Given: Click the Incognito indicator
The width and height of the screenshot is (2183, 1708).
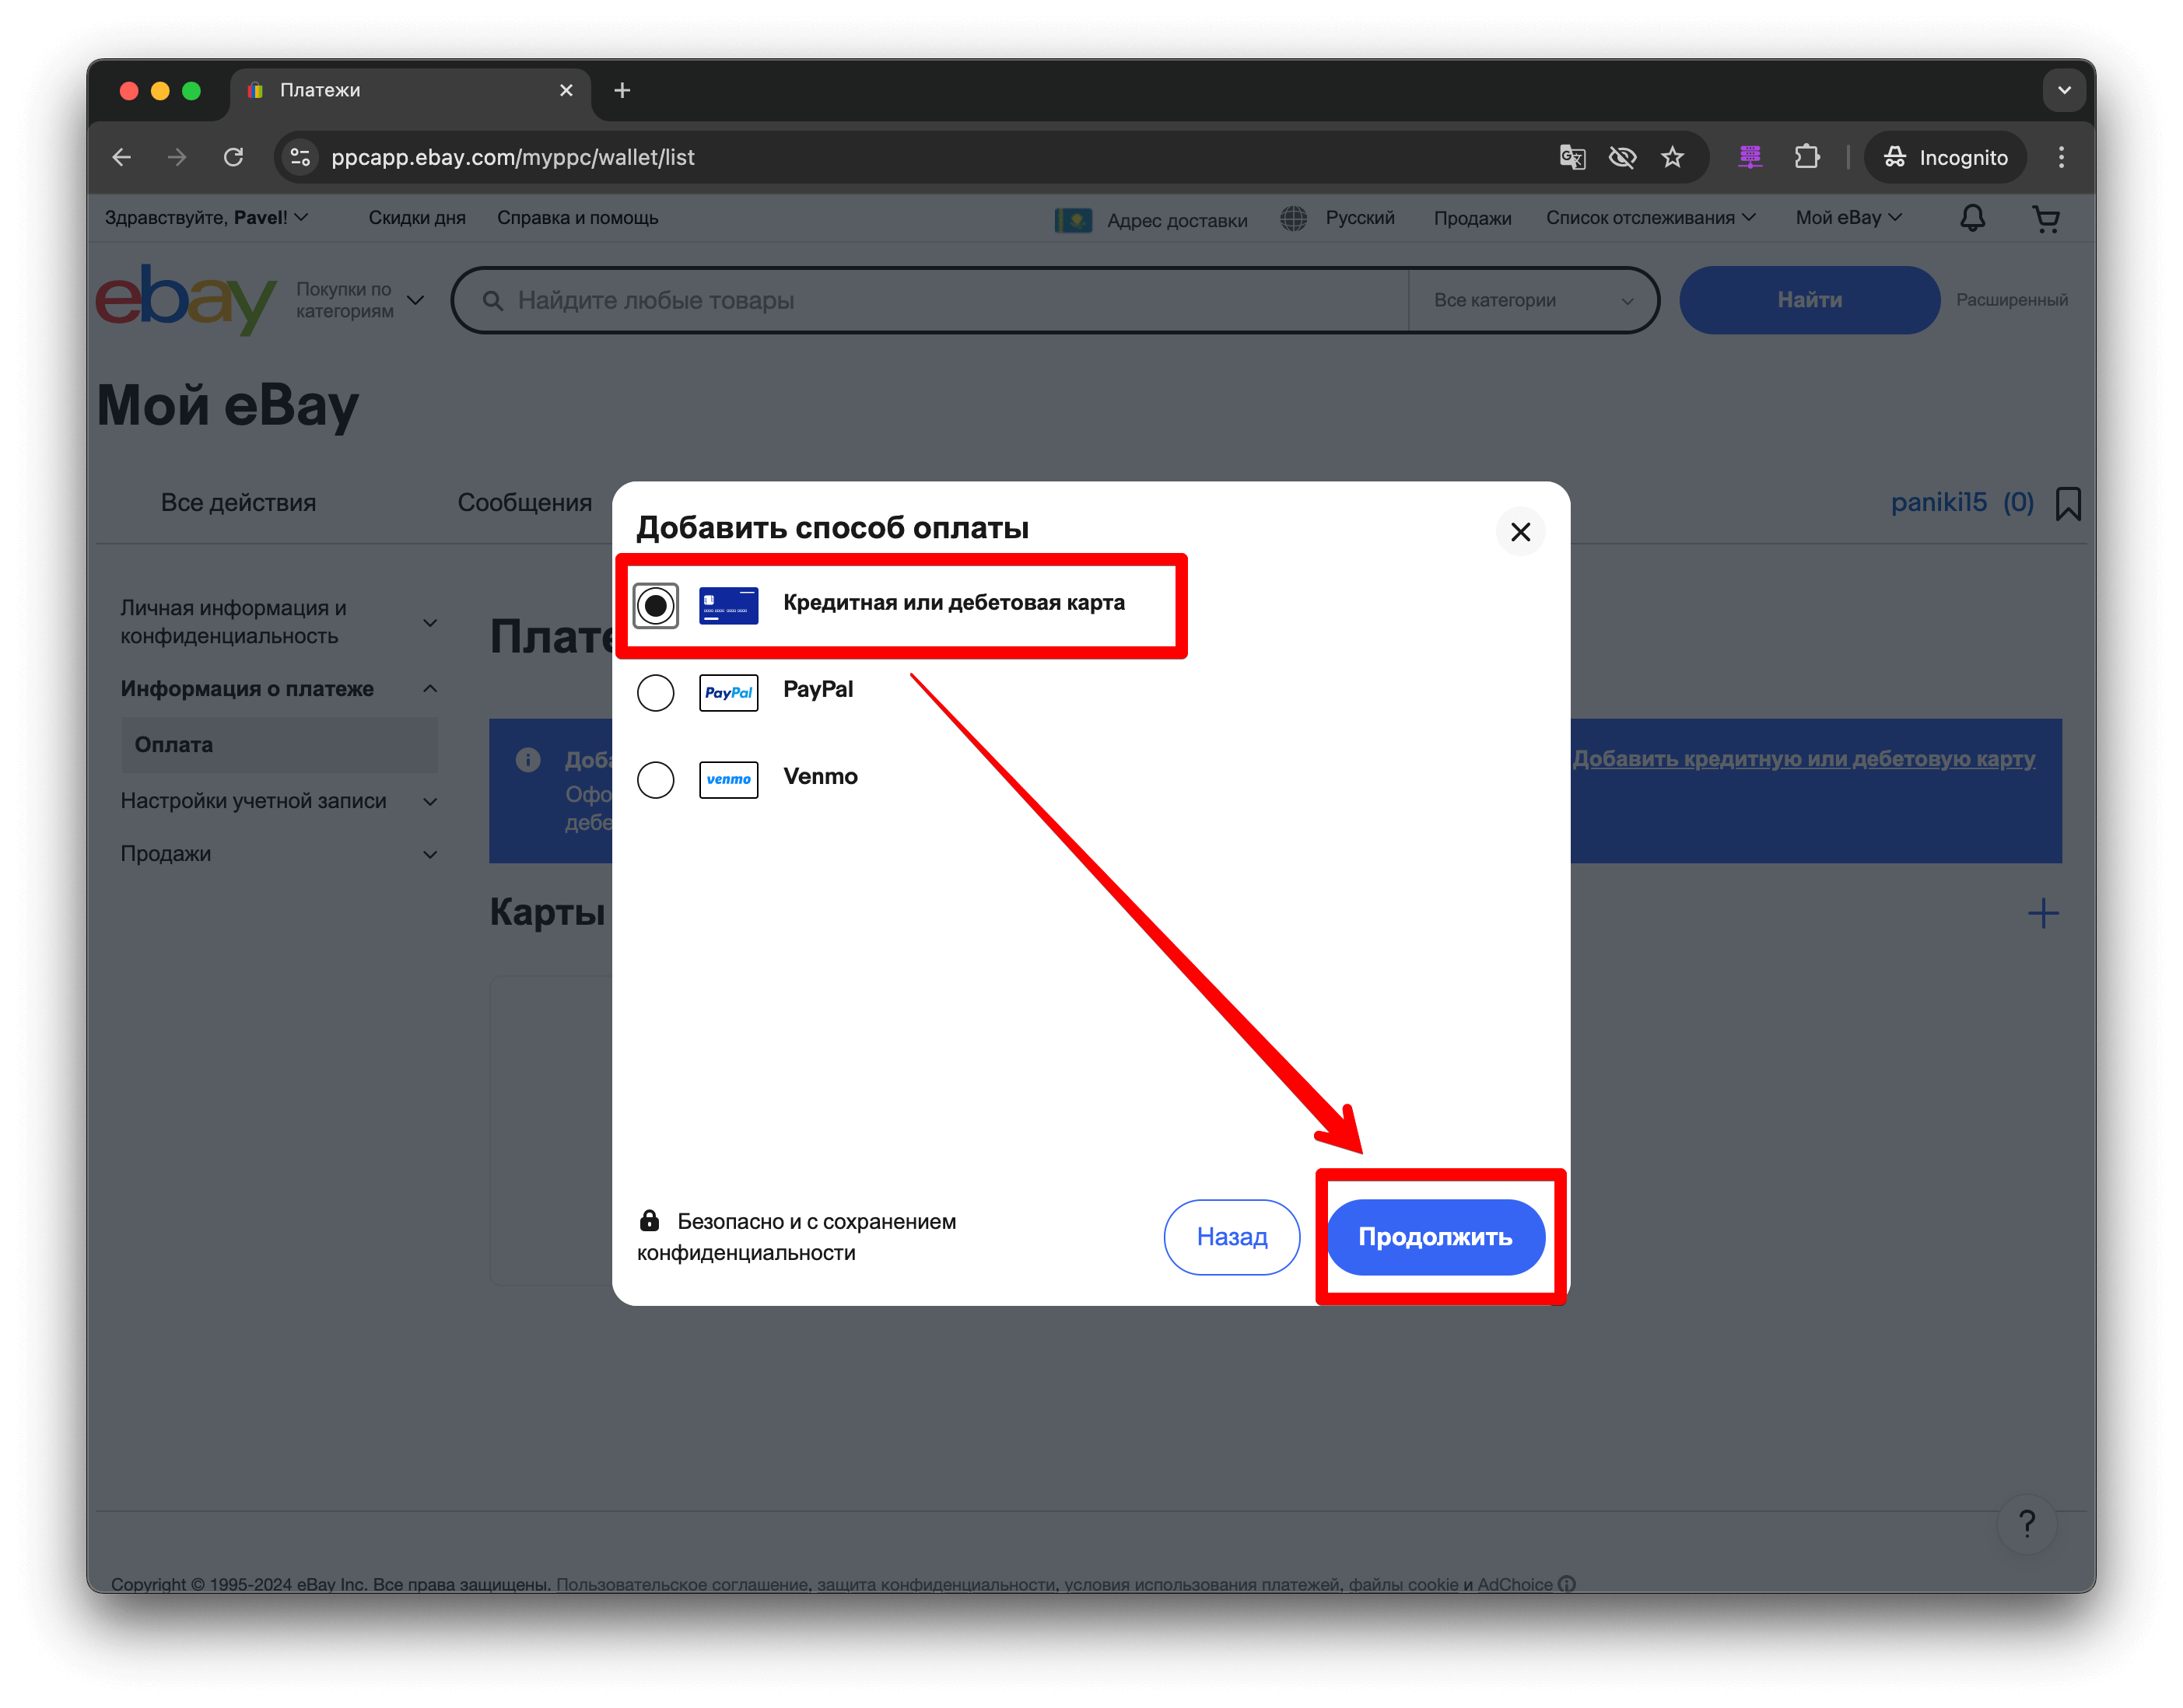Looking at the screenshot, I should (1945, 157).
